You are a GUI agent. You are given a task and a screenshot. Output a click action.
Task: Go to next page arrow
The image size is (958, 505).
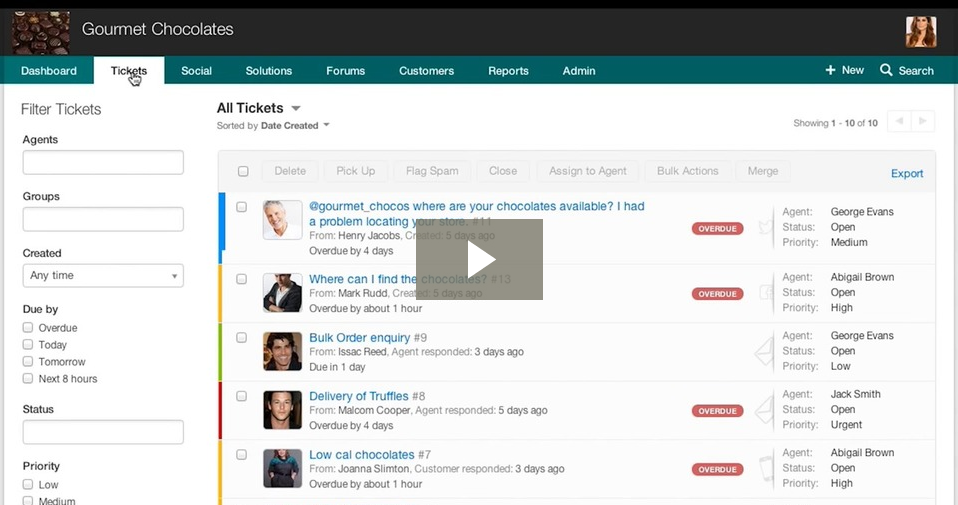[x=923, y=121]
